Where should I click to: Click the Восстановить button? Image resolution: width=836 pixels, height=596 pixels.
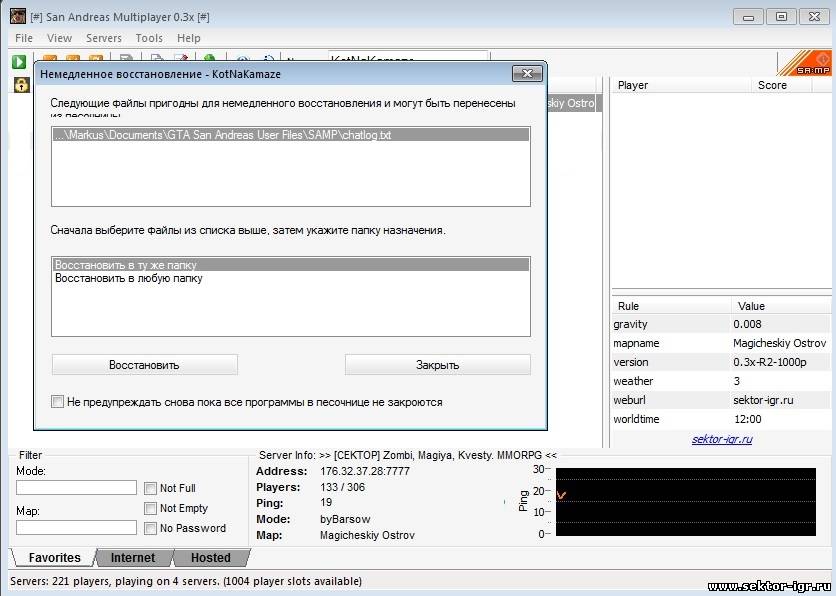pos(144,365)
